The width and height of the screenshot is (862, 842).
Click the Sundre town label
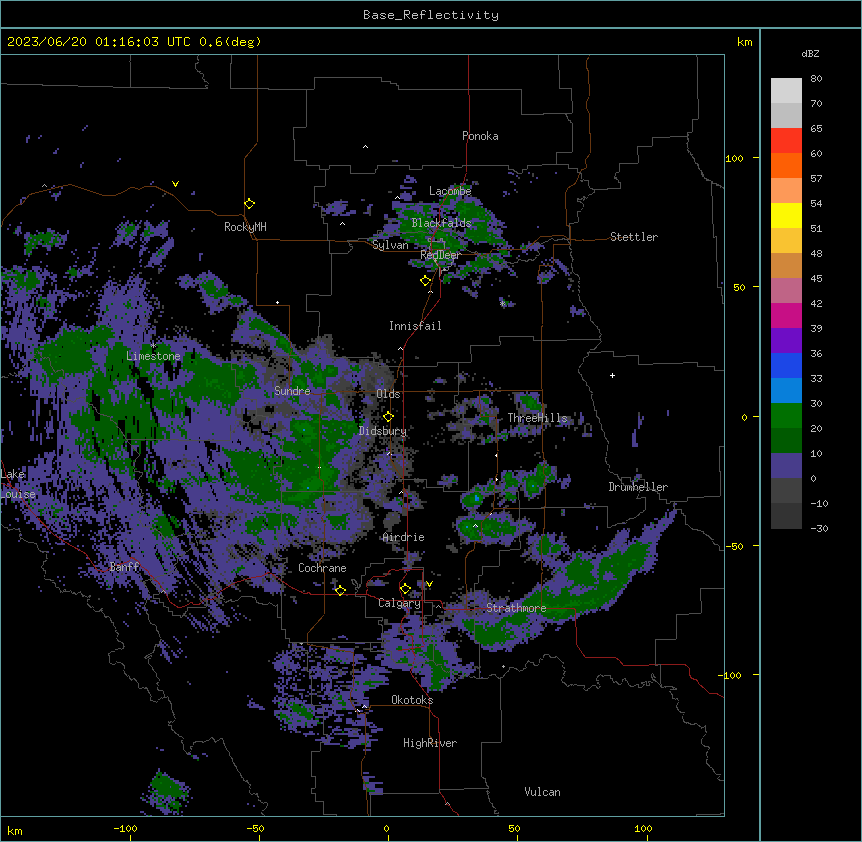click(x=292, y=391)
